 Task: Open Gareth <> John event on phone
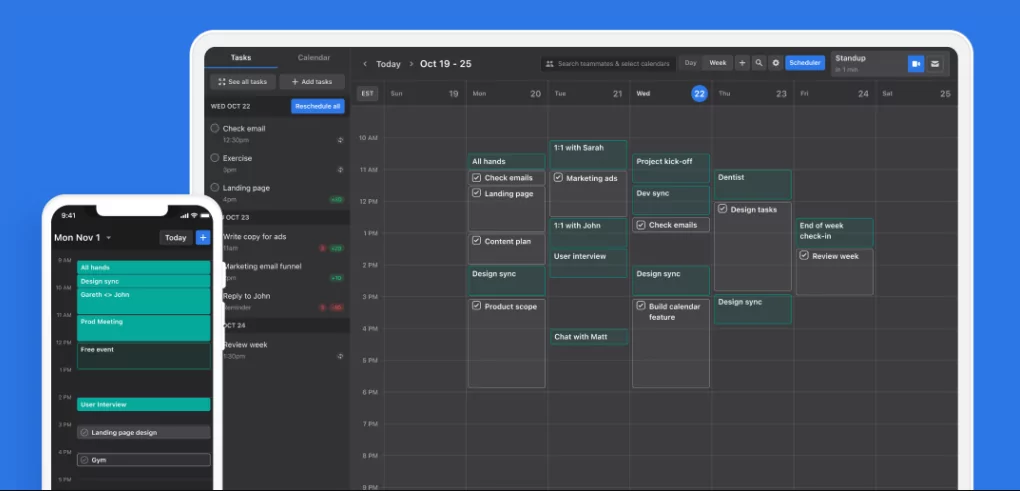click(x=144, y=301)
